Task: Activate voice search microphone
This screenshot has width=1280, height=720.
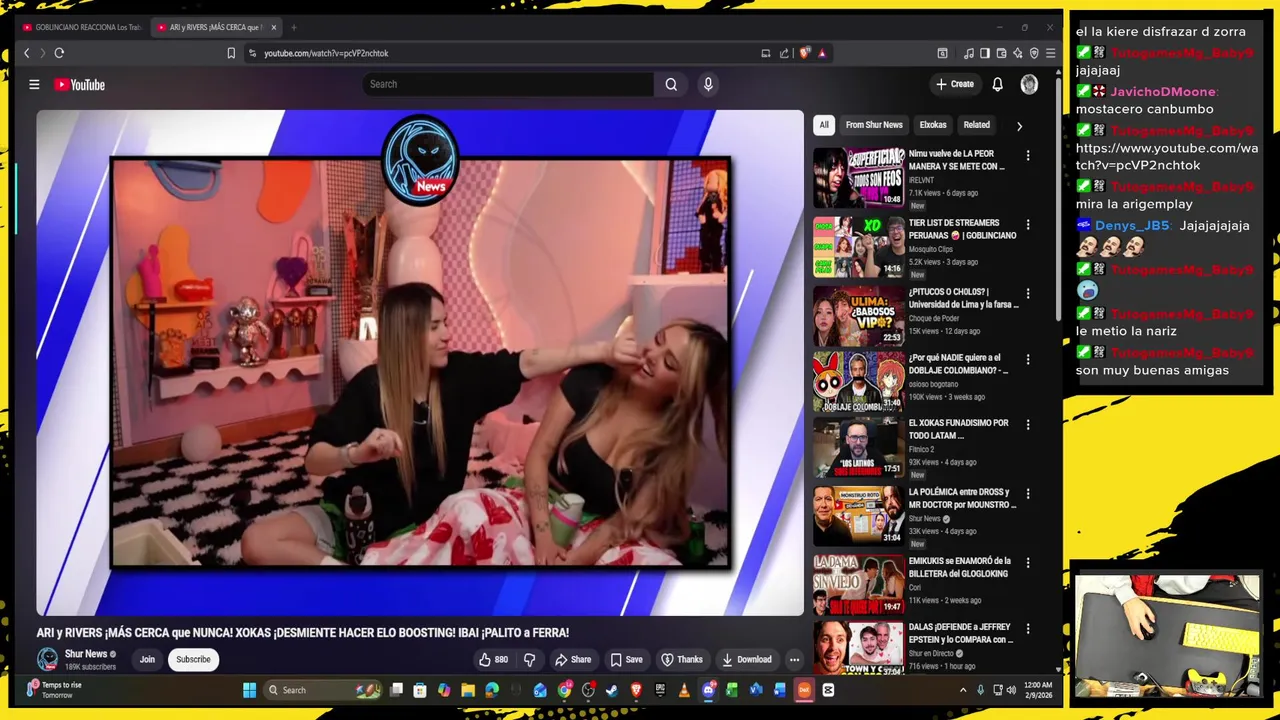Action: [x=708, y=84]
